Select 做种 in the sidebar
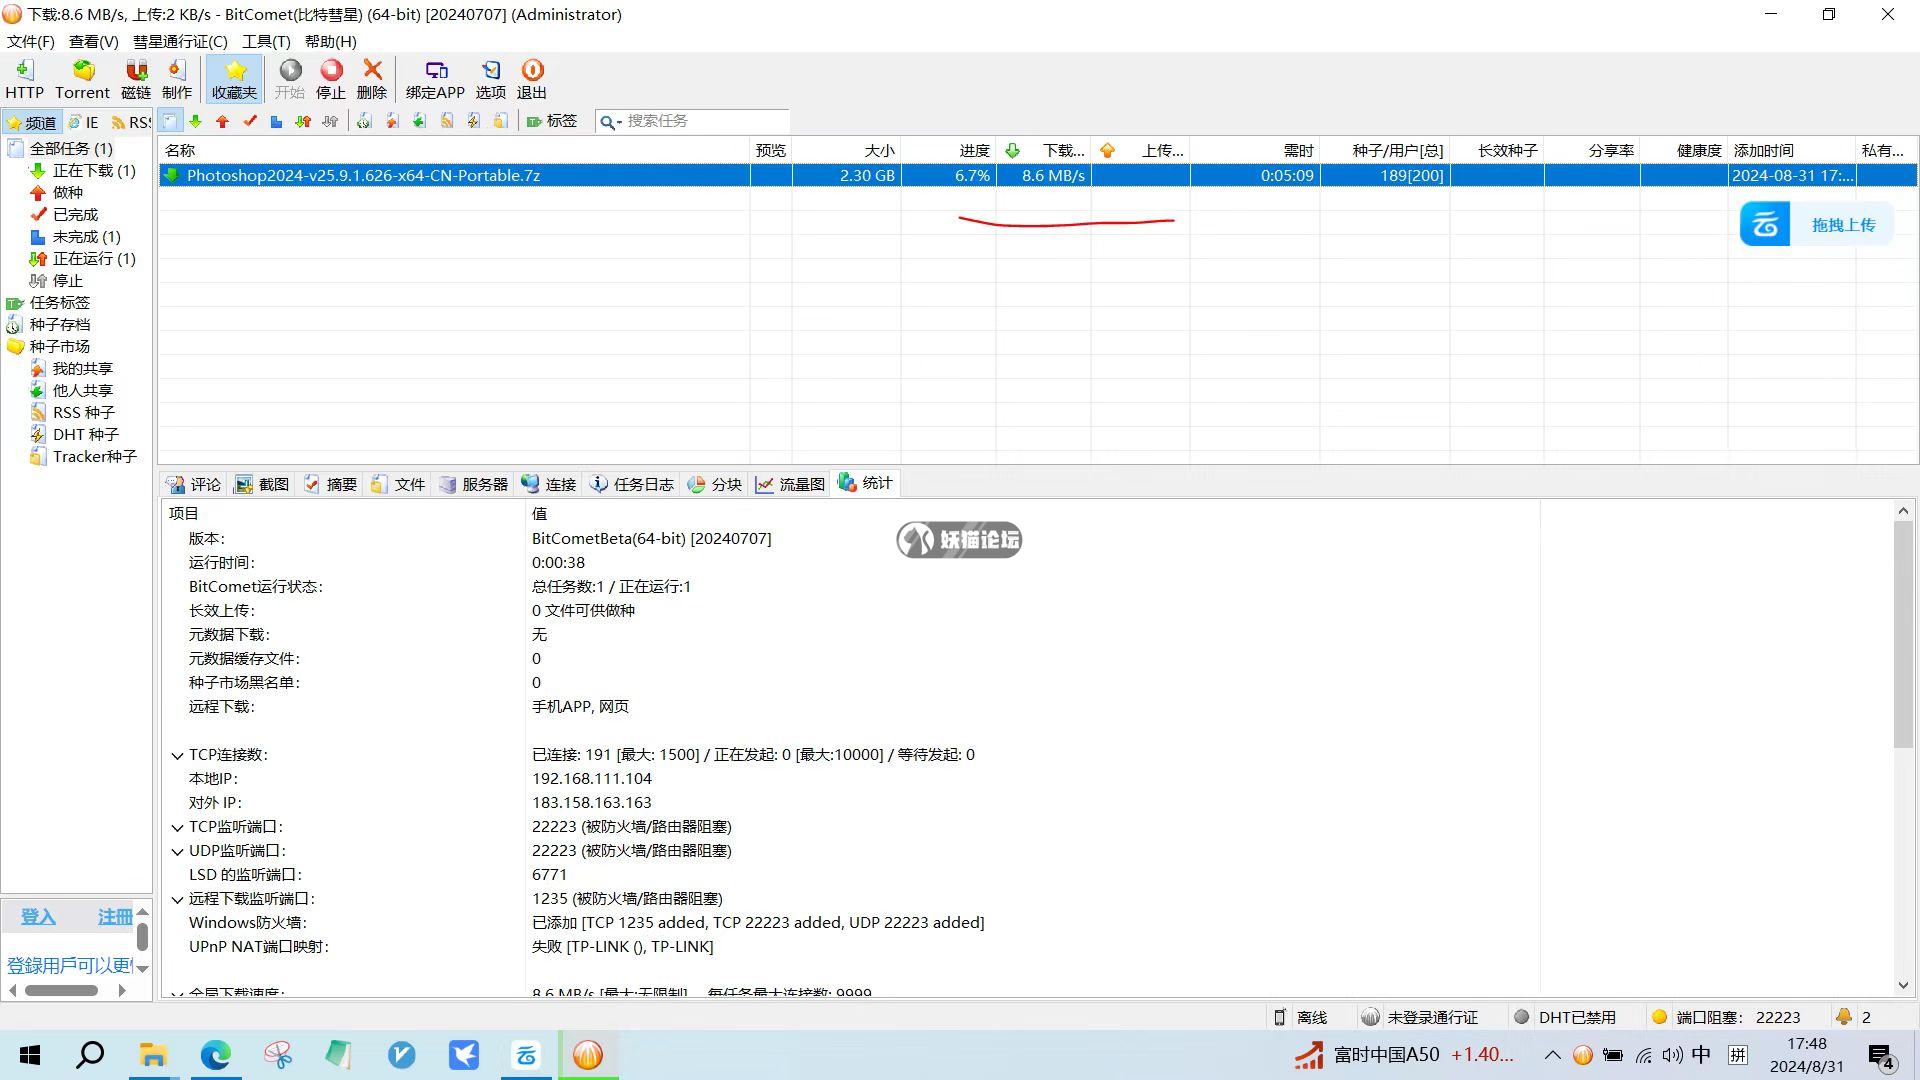Viewport: 1920px width, 1080px height. (x=57, y=192)
